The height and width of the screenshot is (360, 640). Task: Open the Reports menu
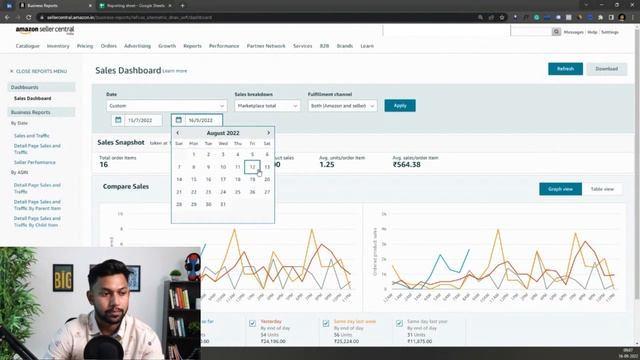pos(192,46)
